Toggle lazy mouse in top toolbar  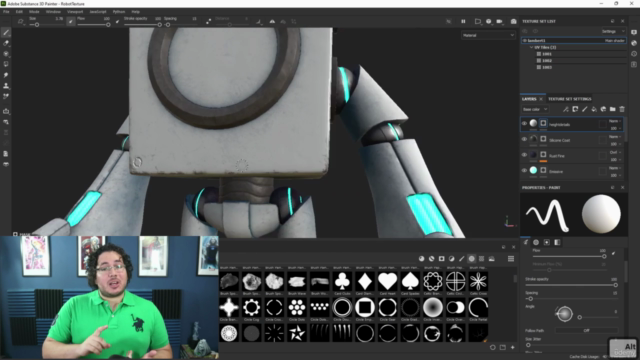coord(209,22)
